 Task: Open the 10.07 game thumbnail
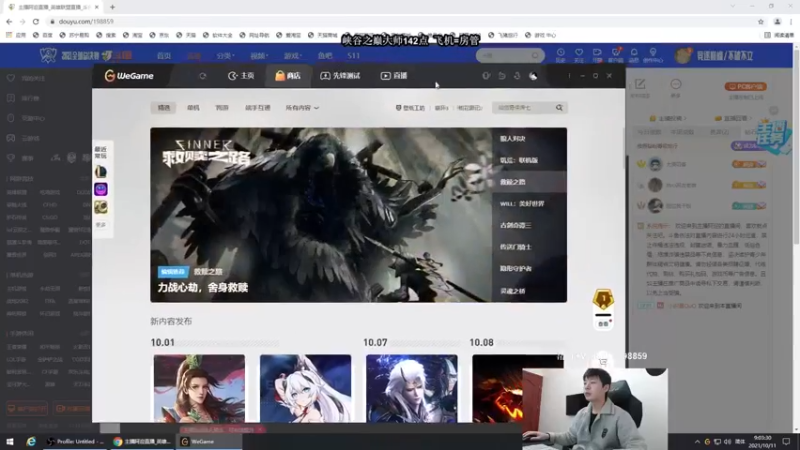pos(411,388)
